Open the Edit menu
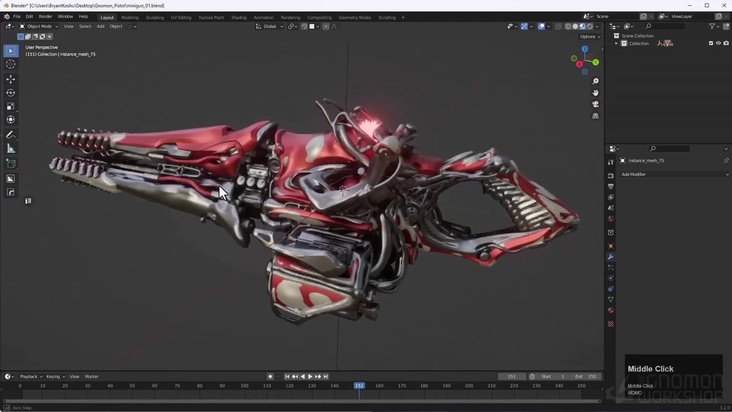The height and width of the screenshot is (412, 732). [29, 16]
